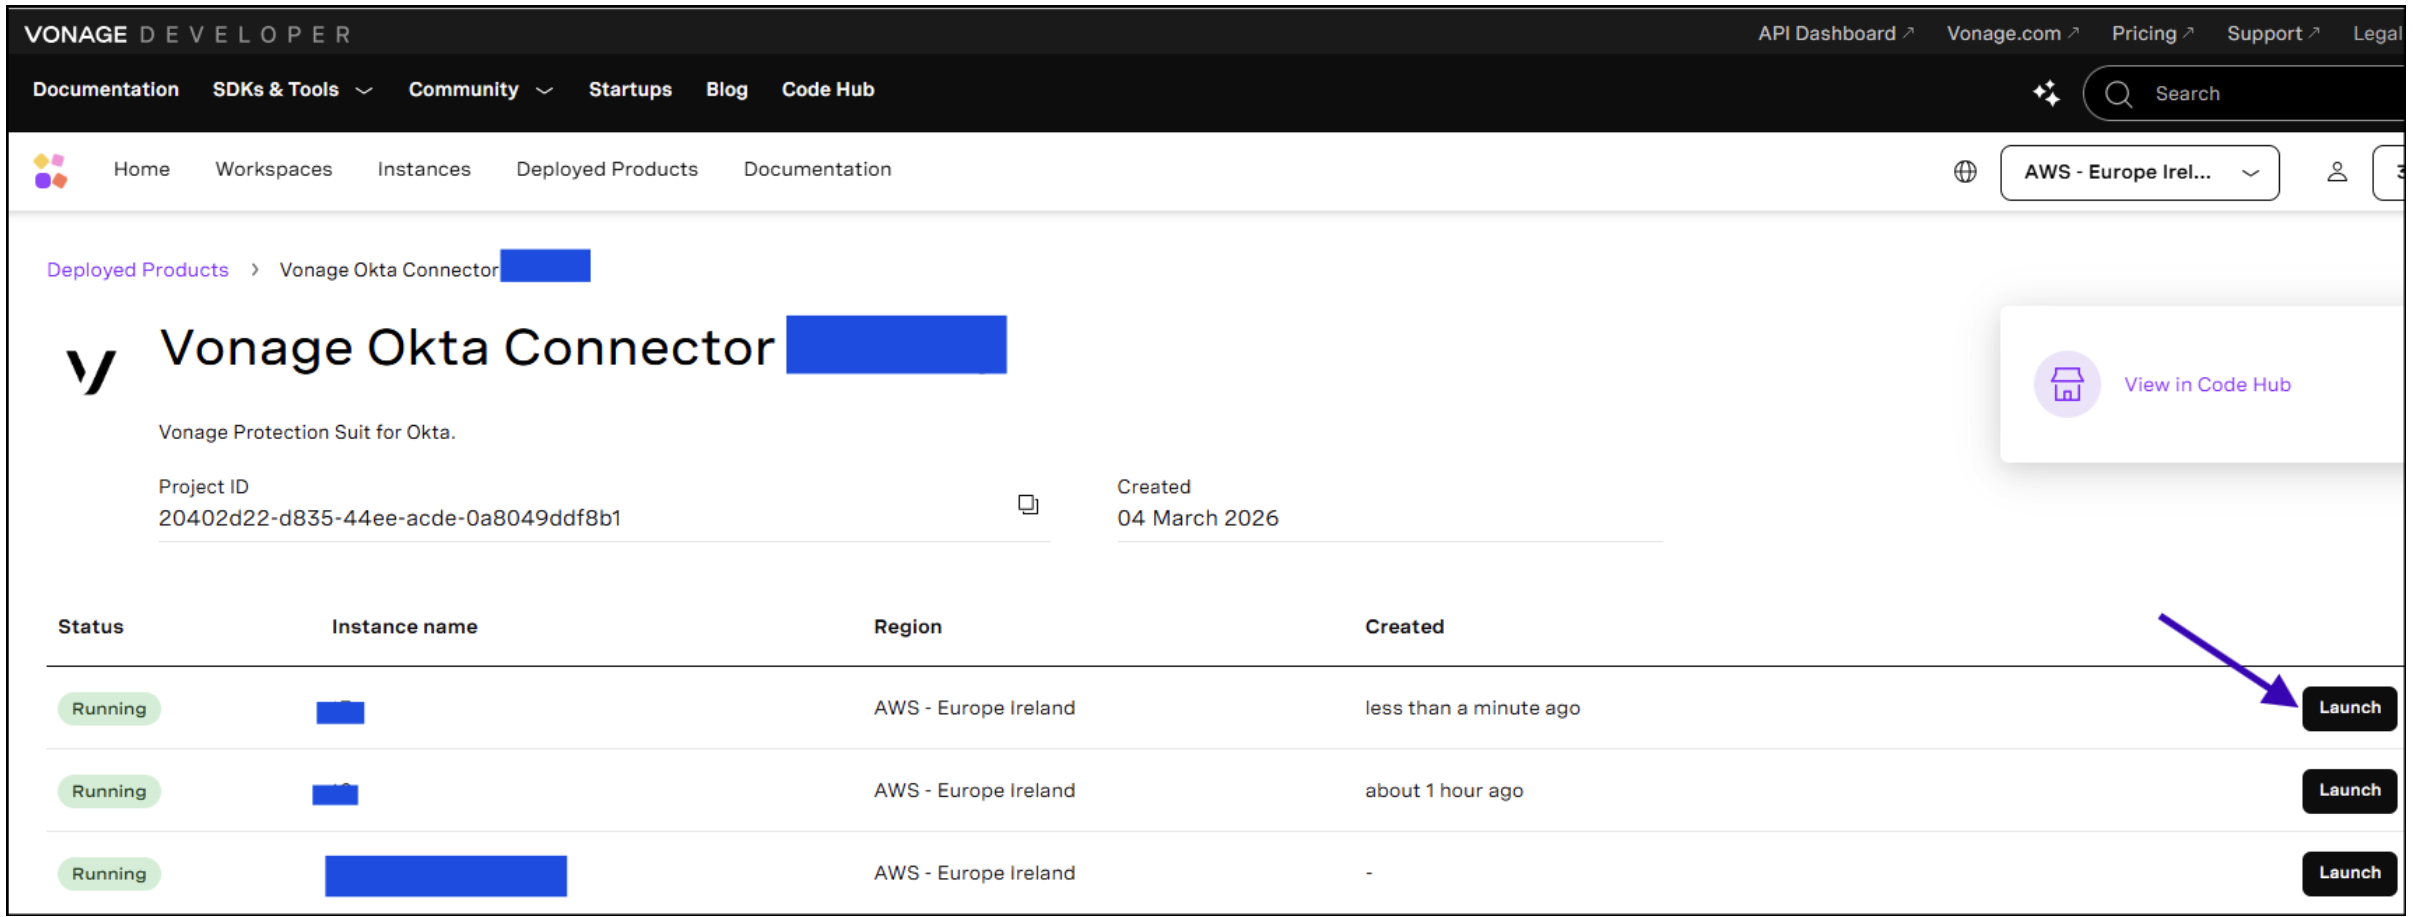Click the Instance name column header
The image size is (2413, 917).
(405, 627)
